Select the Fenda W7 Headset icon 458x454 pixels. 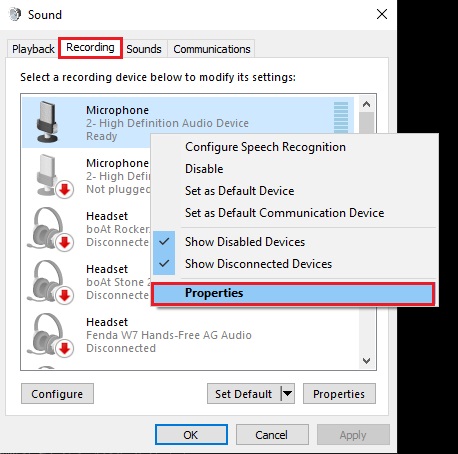coord(50,335)
